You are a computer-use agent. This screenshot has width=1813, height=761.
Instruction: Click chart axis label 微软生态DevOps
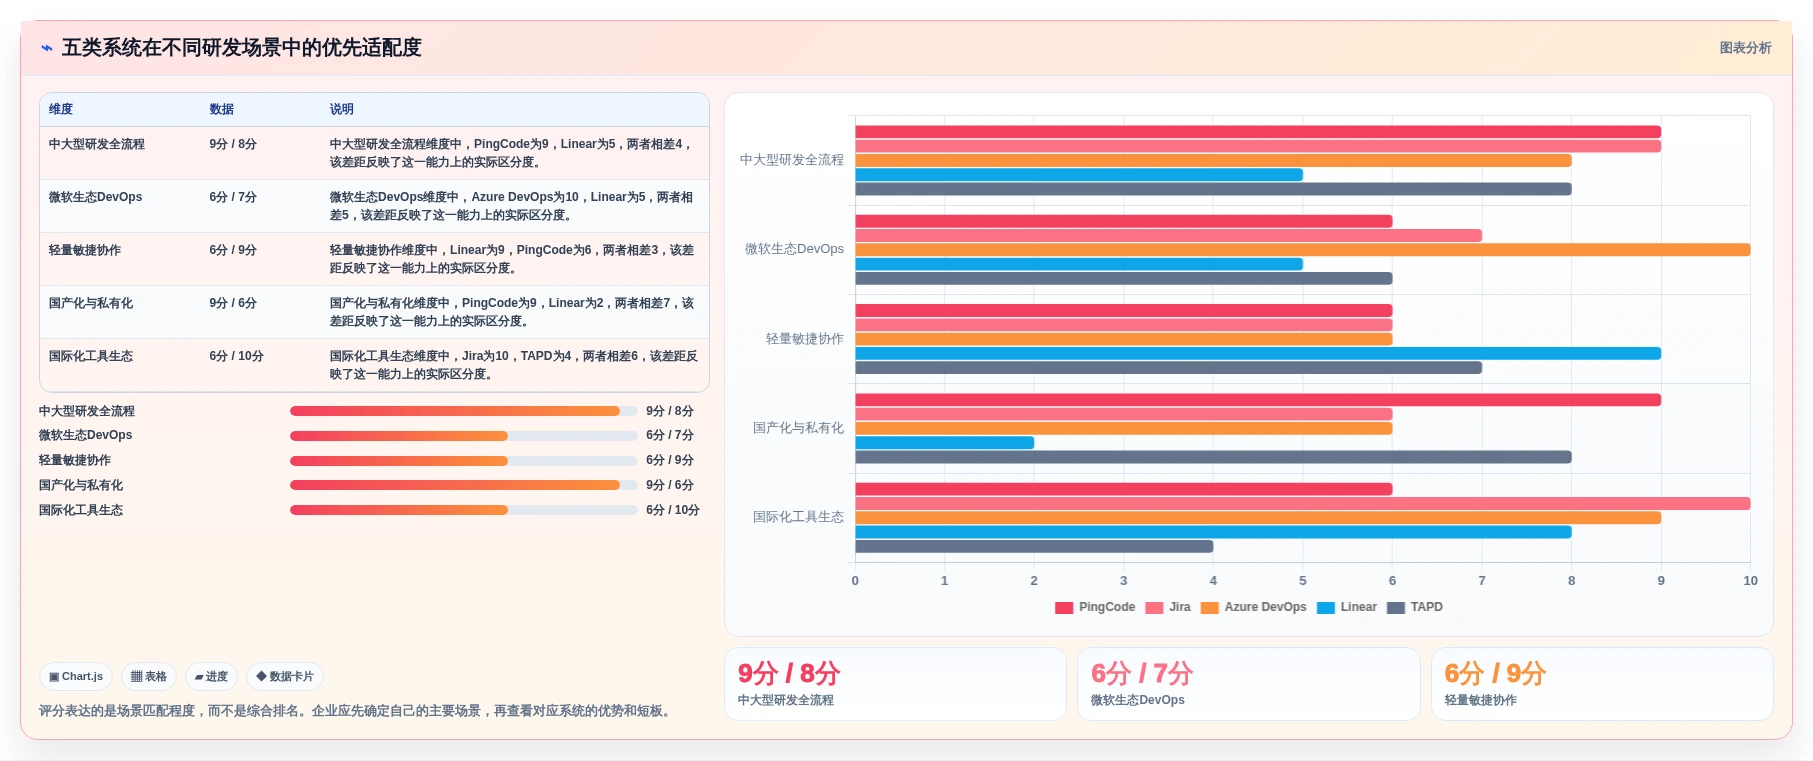[794, 249]
